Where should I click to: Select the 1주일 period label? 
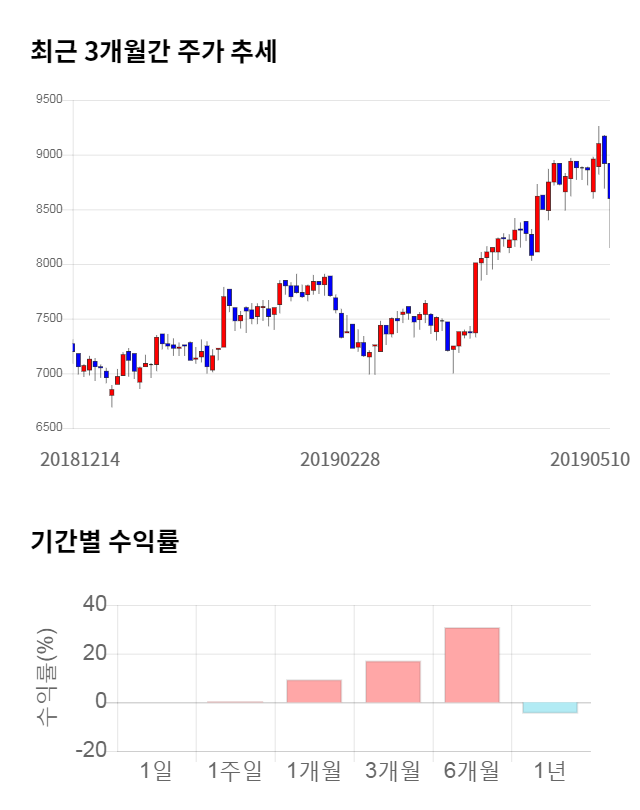(235, 771)
